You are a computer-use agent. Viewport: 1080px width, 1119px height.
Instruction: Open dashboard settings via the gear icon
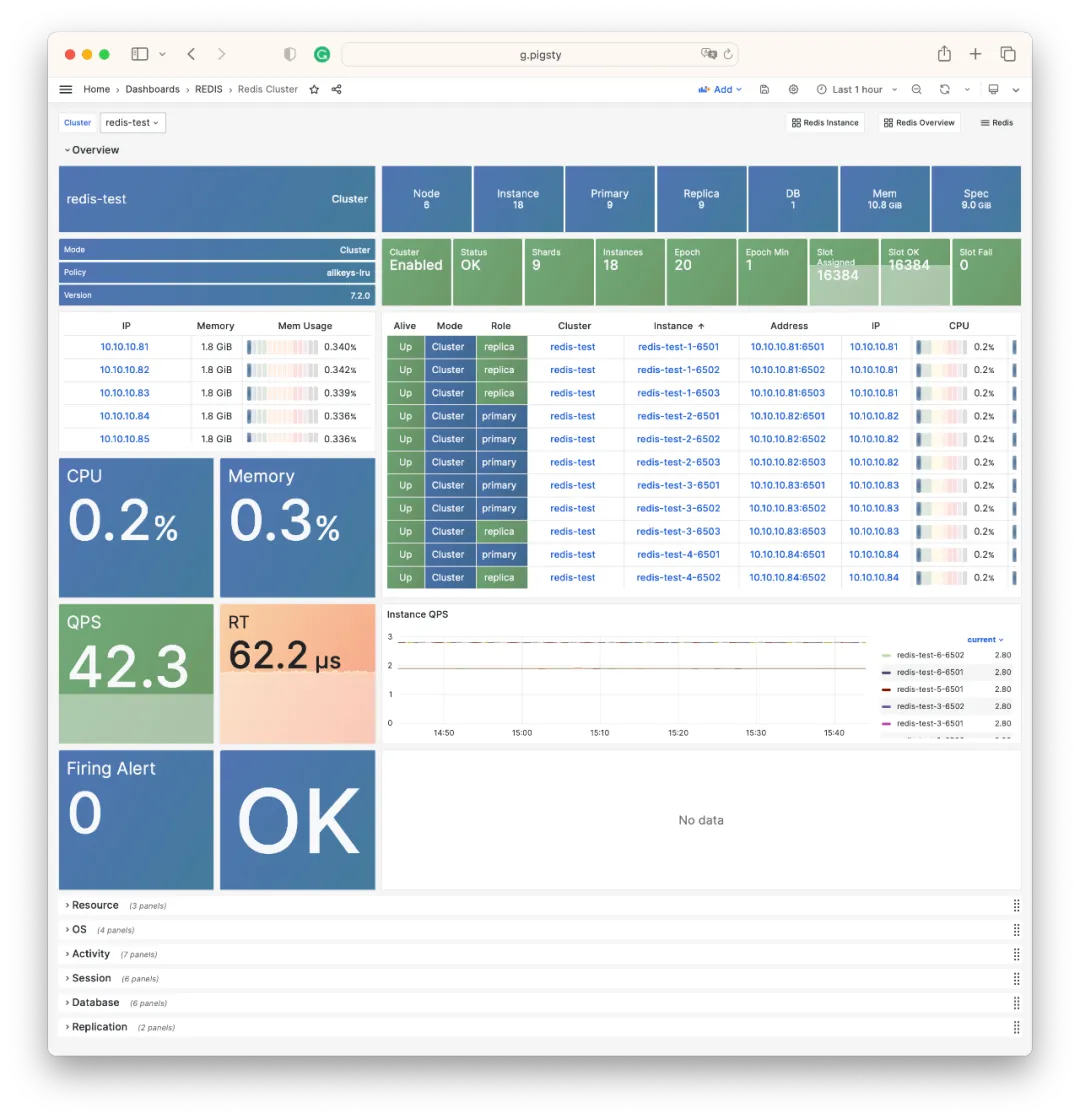[x=793, y=89]
